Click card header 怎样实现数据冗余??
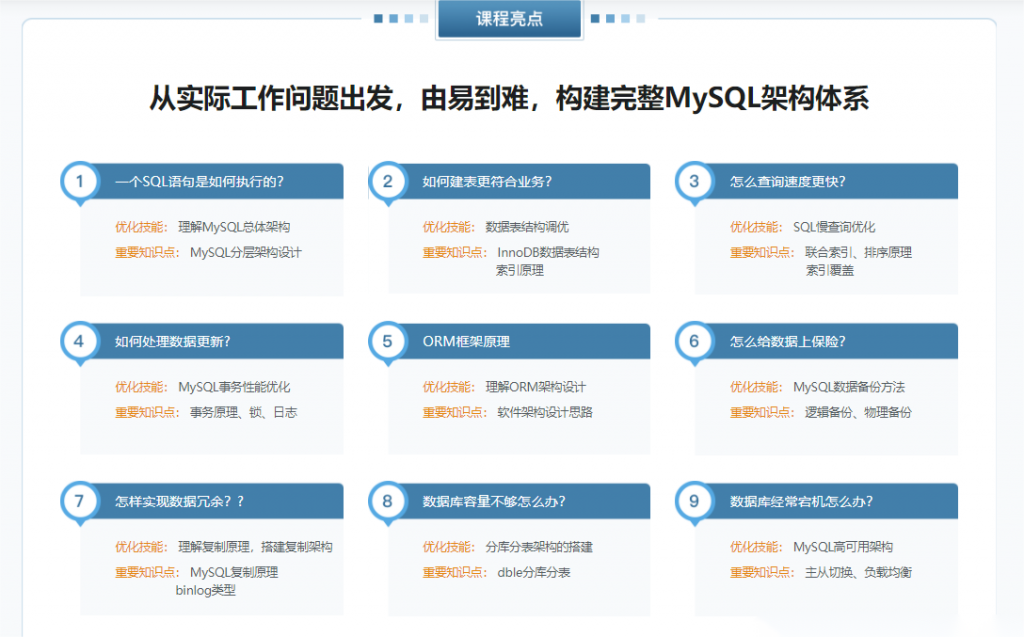Screen dimensions: 1024x637 pyautogui.click(x=212, y=501)
